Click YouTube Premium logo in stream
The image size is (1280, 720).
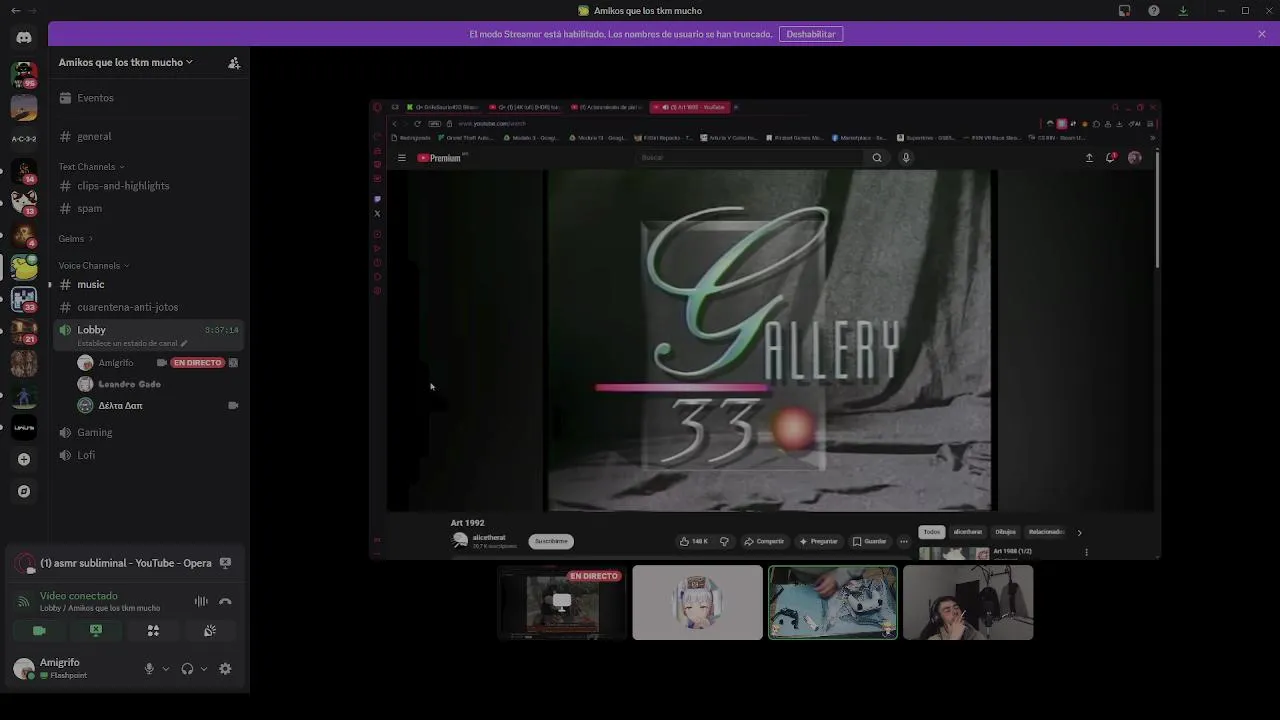pos(439,158)
